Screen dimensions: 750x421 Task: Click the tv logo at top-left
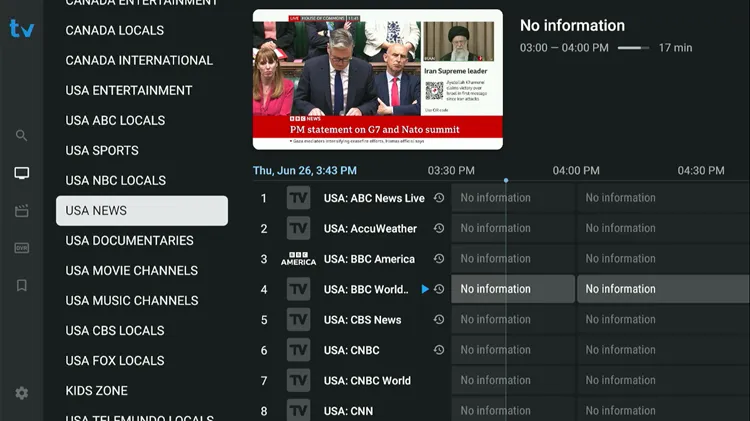pos(22,28)
